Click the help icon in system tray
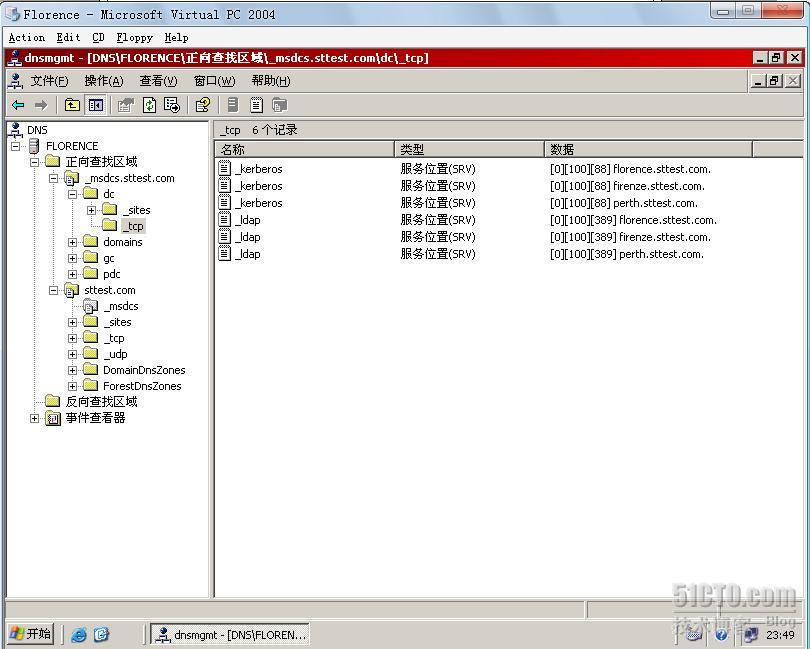The width and height of the screenshot is (810, 649). (x=721, y=635)
